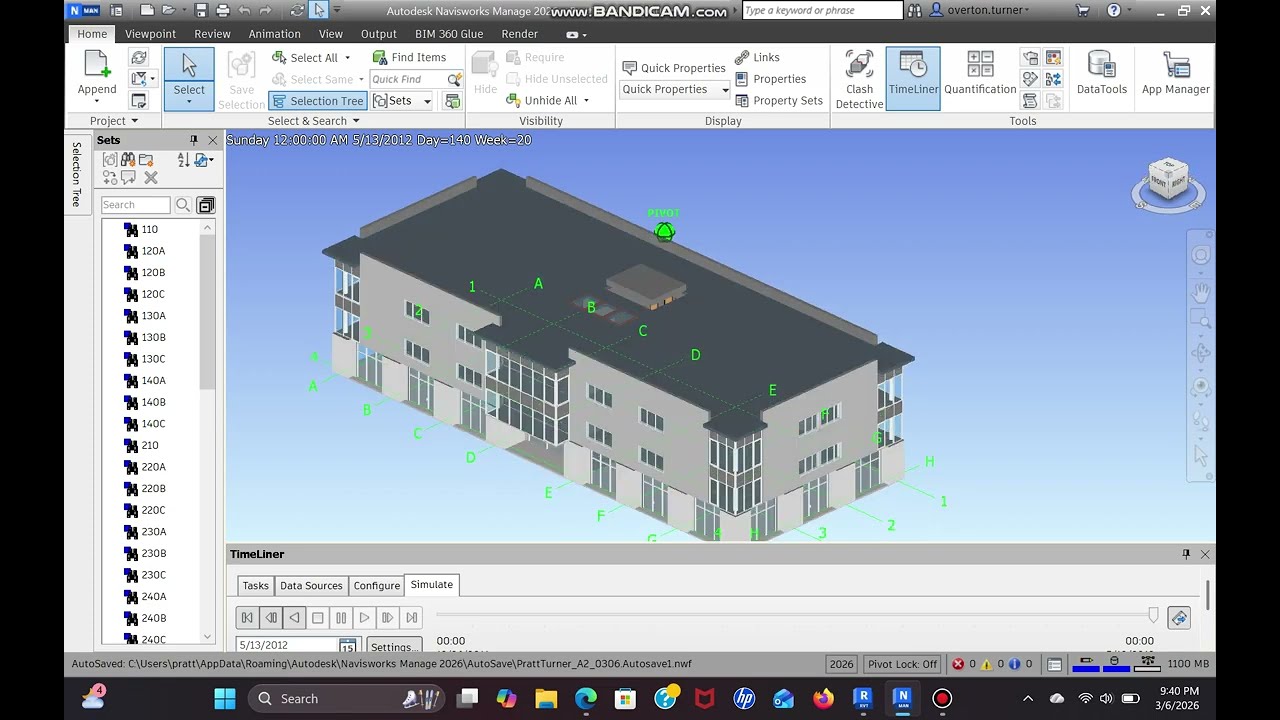Click the Pan hand tool in navigation bar
This screenshot has height=720, width=1280.
click(x=1201, y=292)
